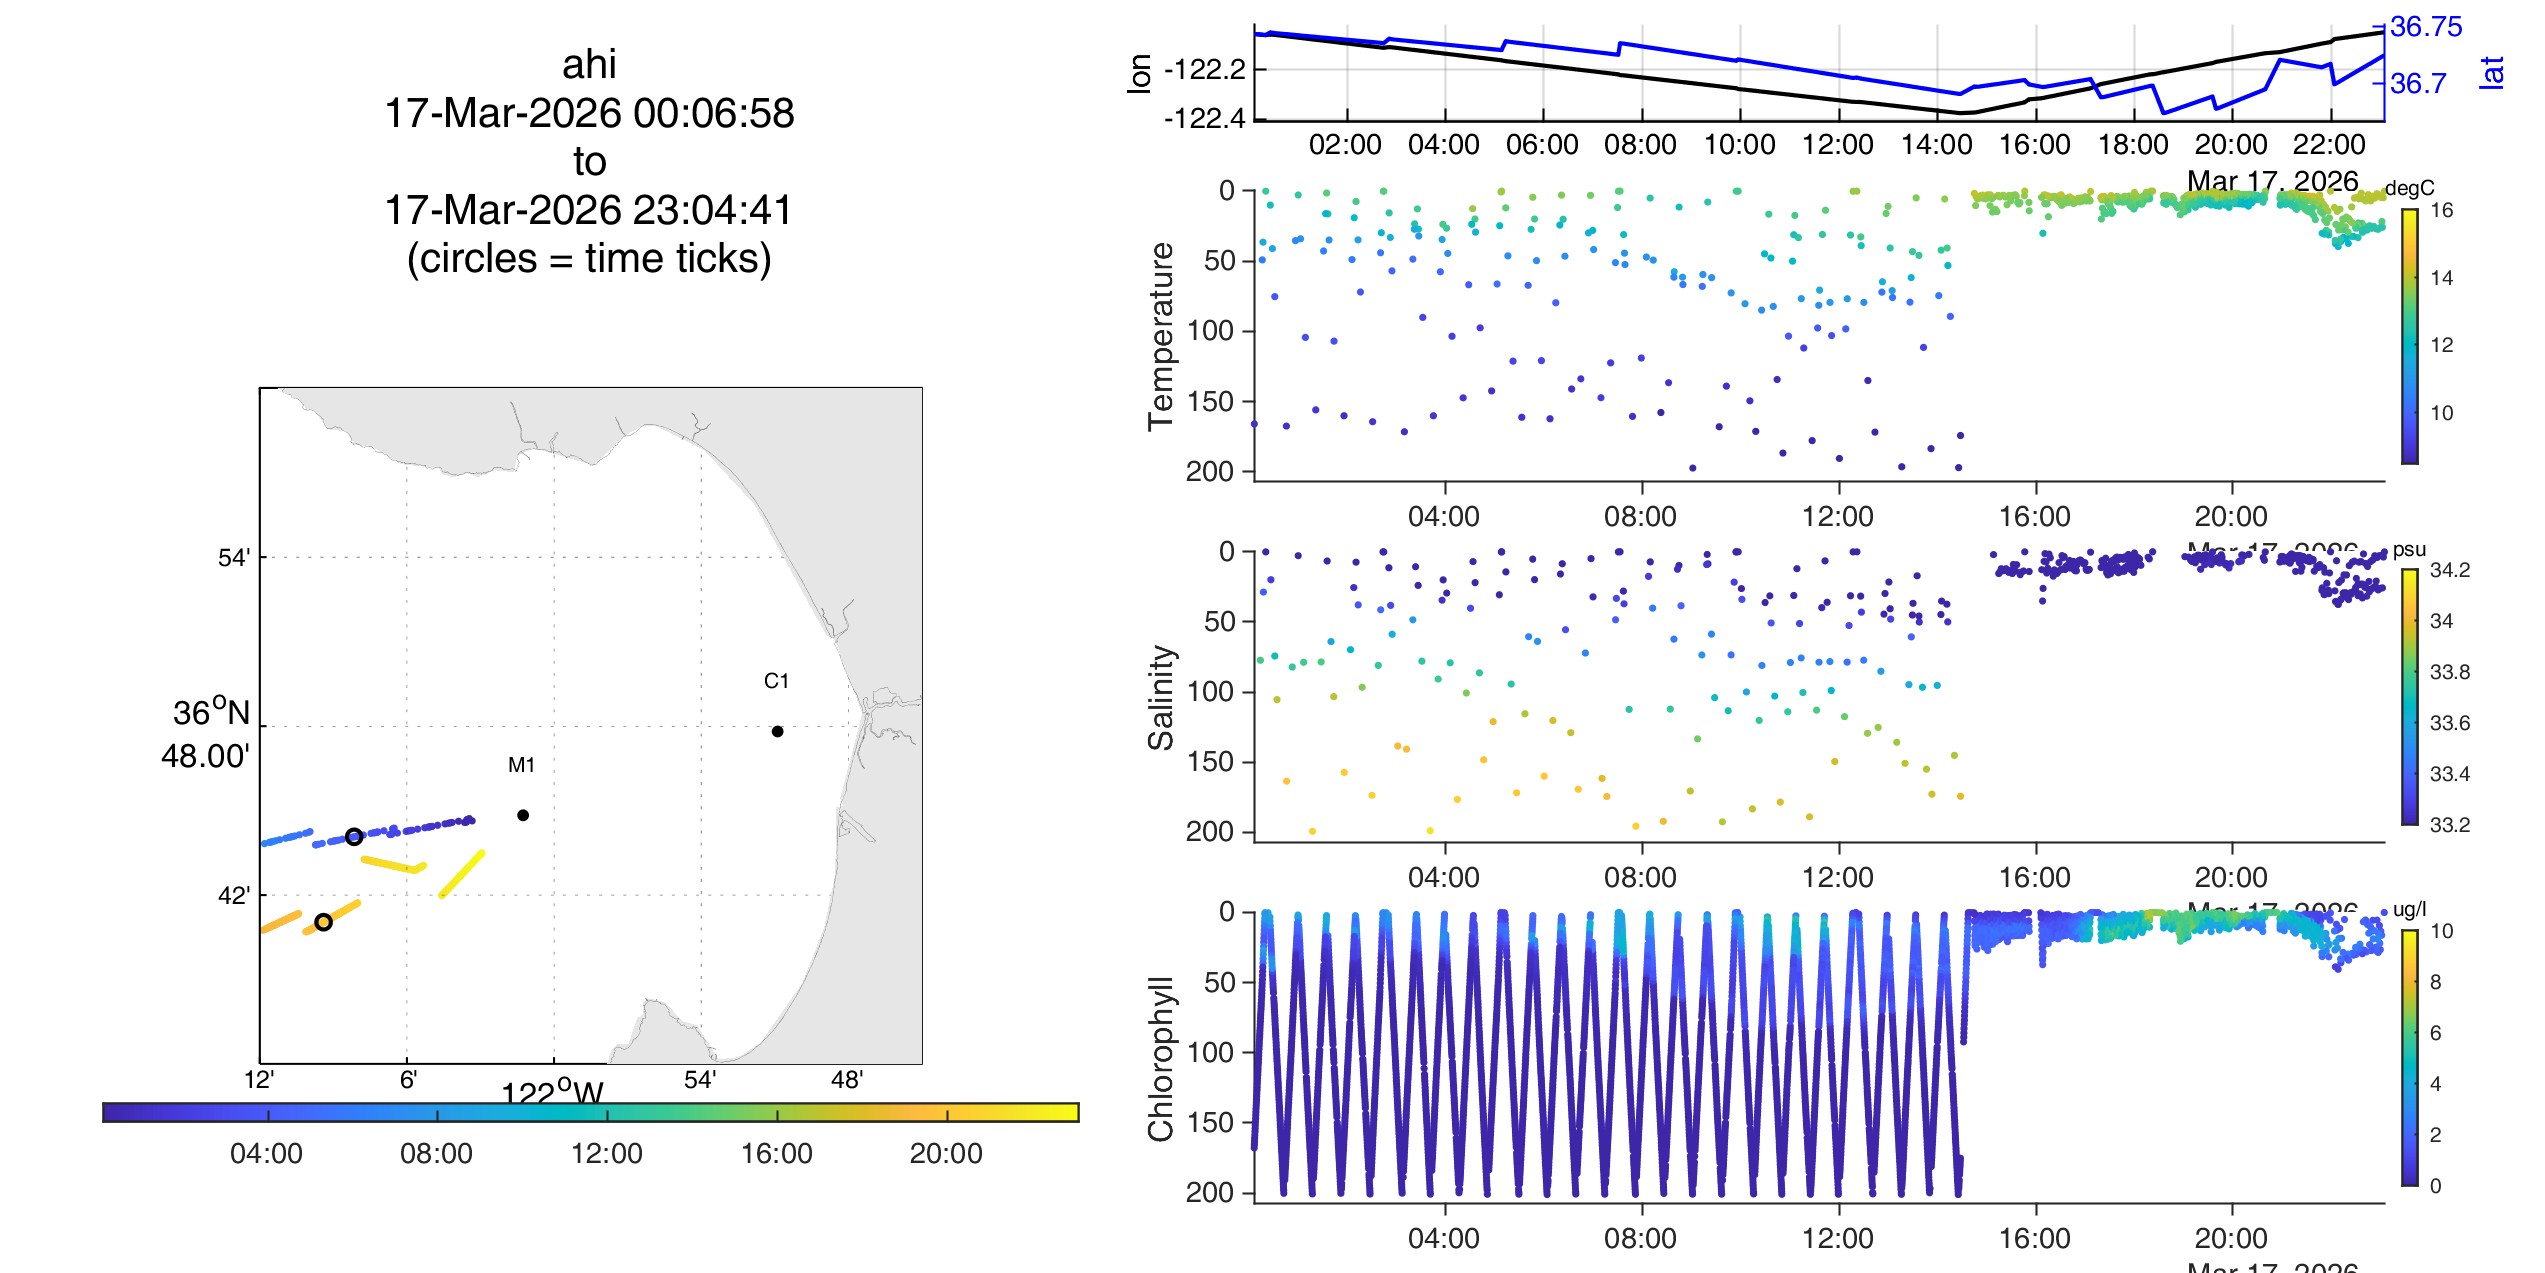The width and height of the screenshot is (2545, 1273).
Task: Click the 16:00 tick on temperature plot
Action: click(x=2035, y=516)
